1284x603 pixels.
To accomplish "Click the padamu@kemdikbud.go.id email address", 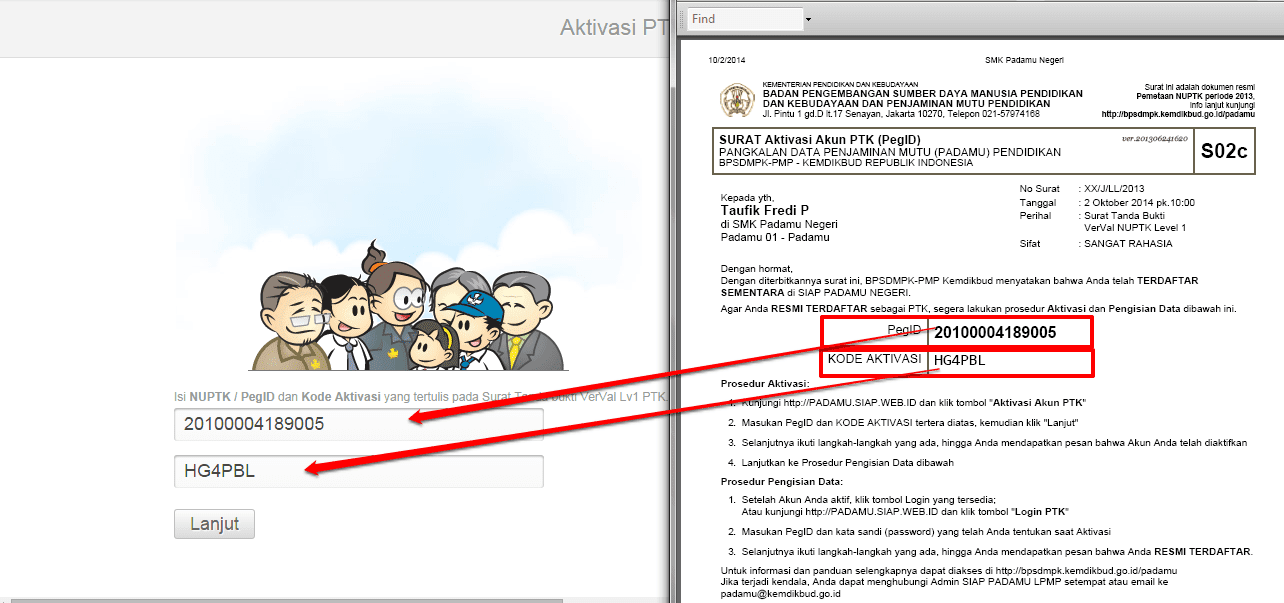I will click(780, 593).
